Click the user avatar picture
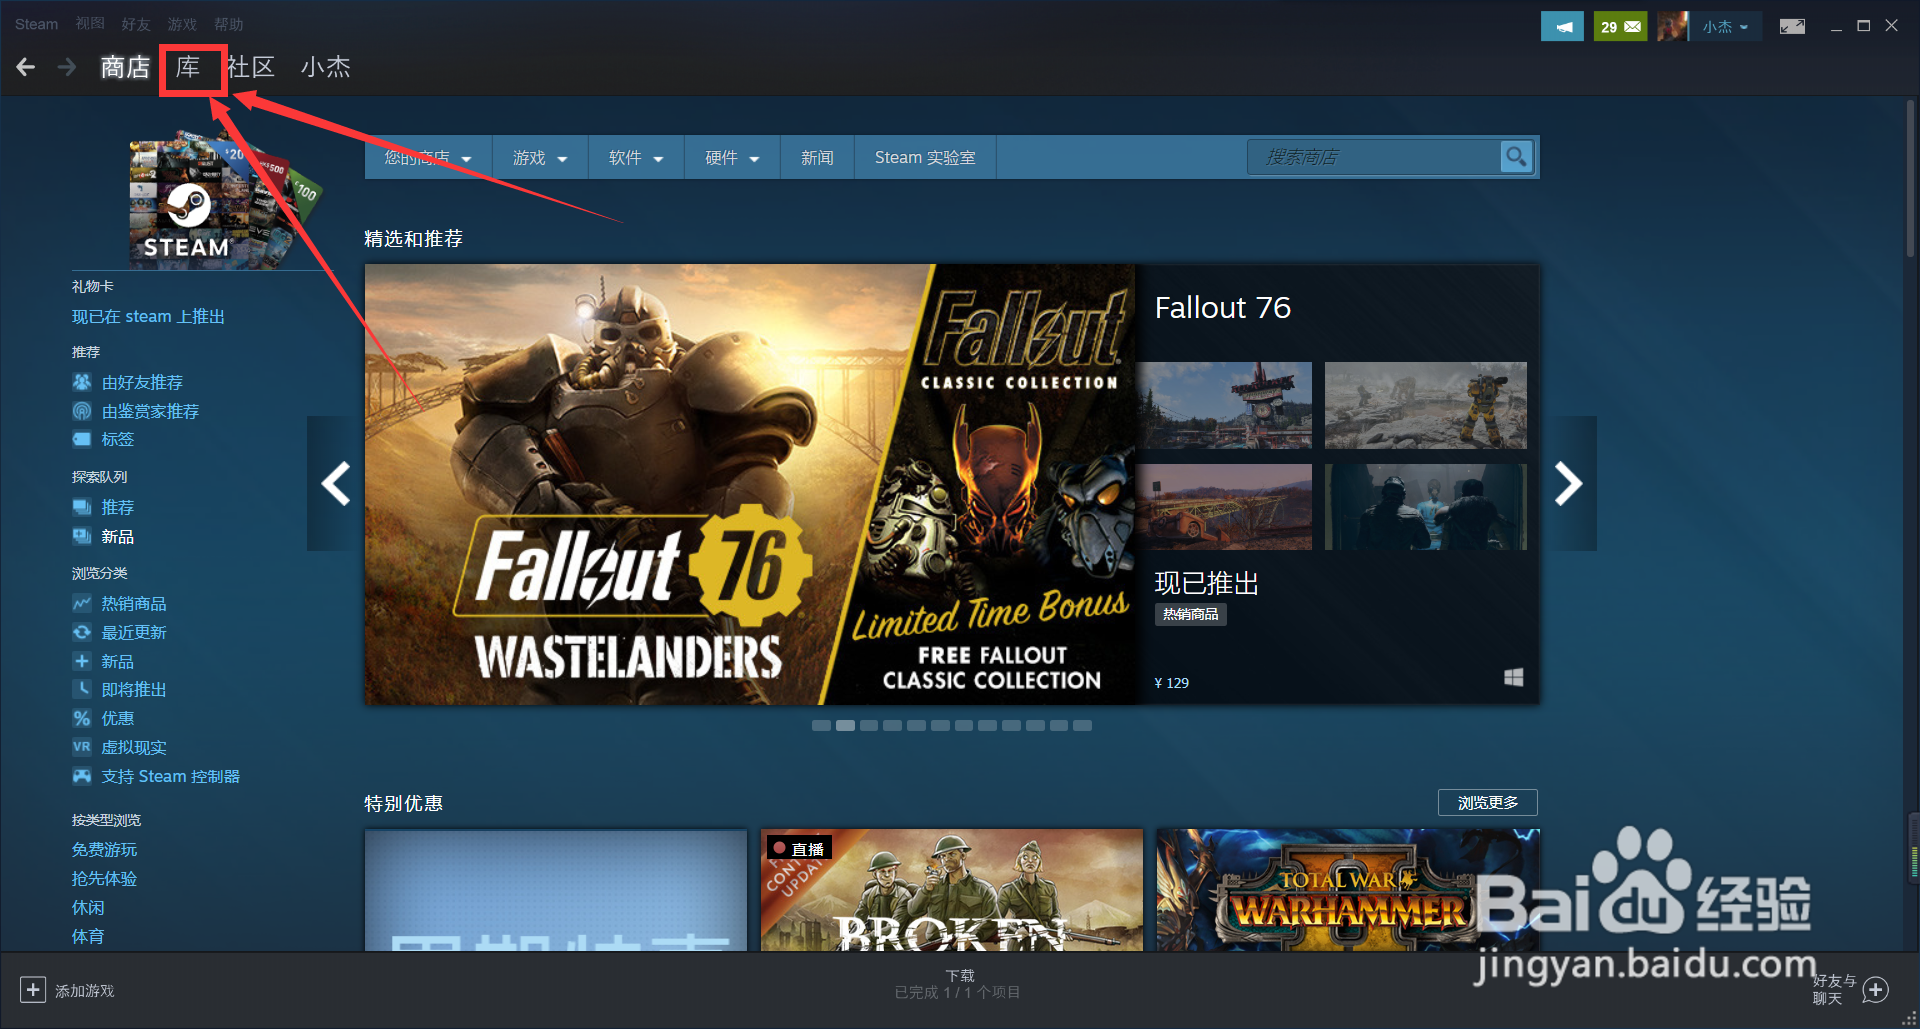1920x1029 pixels. (x=1672, y=27)
